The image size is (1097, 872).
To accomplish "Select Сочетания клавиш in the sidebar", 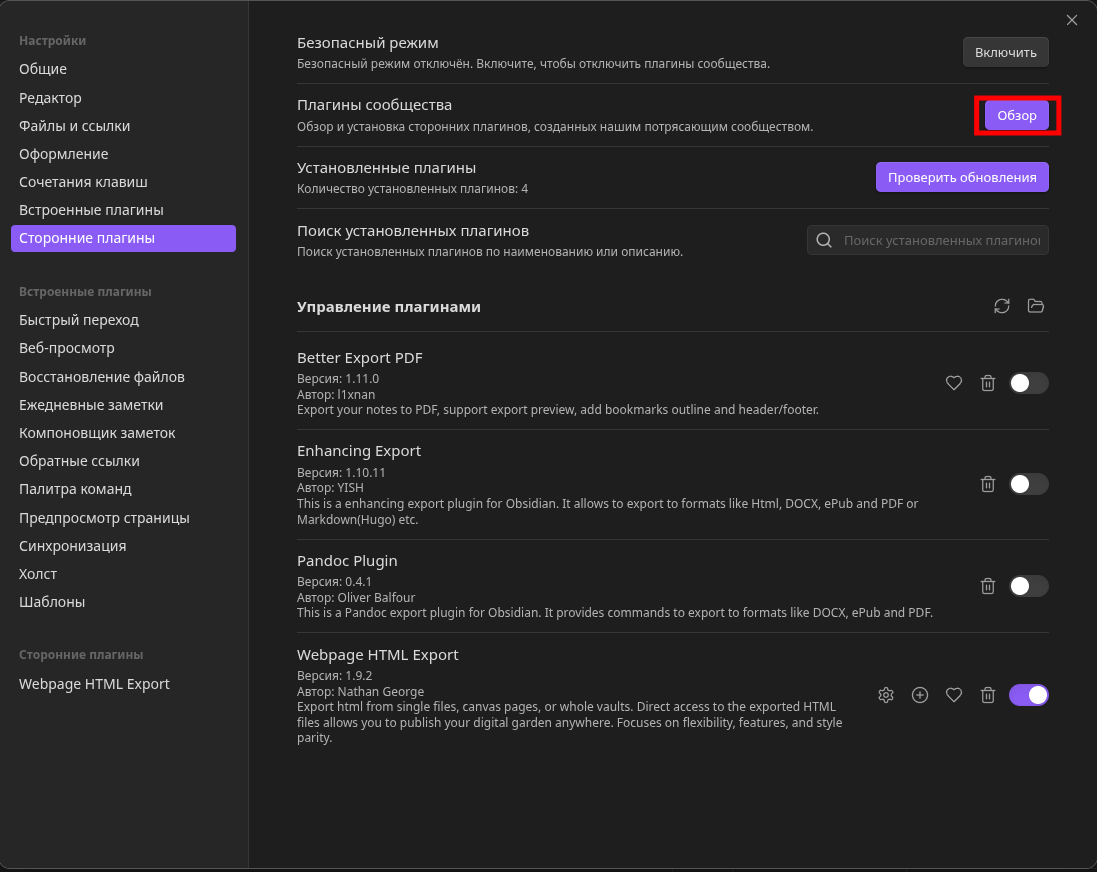I will click(83, 182).
